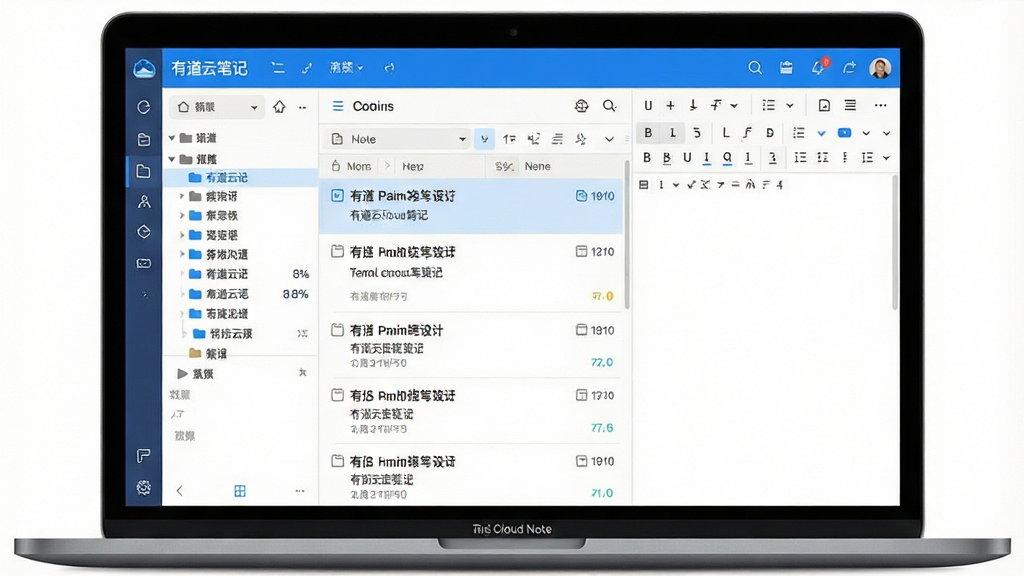Check the checkbox of the note scored 72.0
Screen dimensions: 1024x576
click(337, 330)
